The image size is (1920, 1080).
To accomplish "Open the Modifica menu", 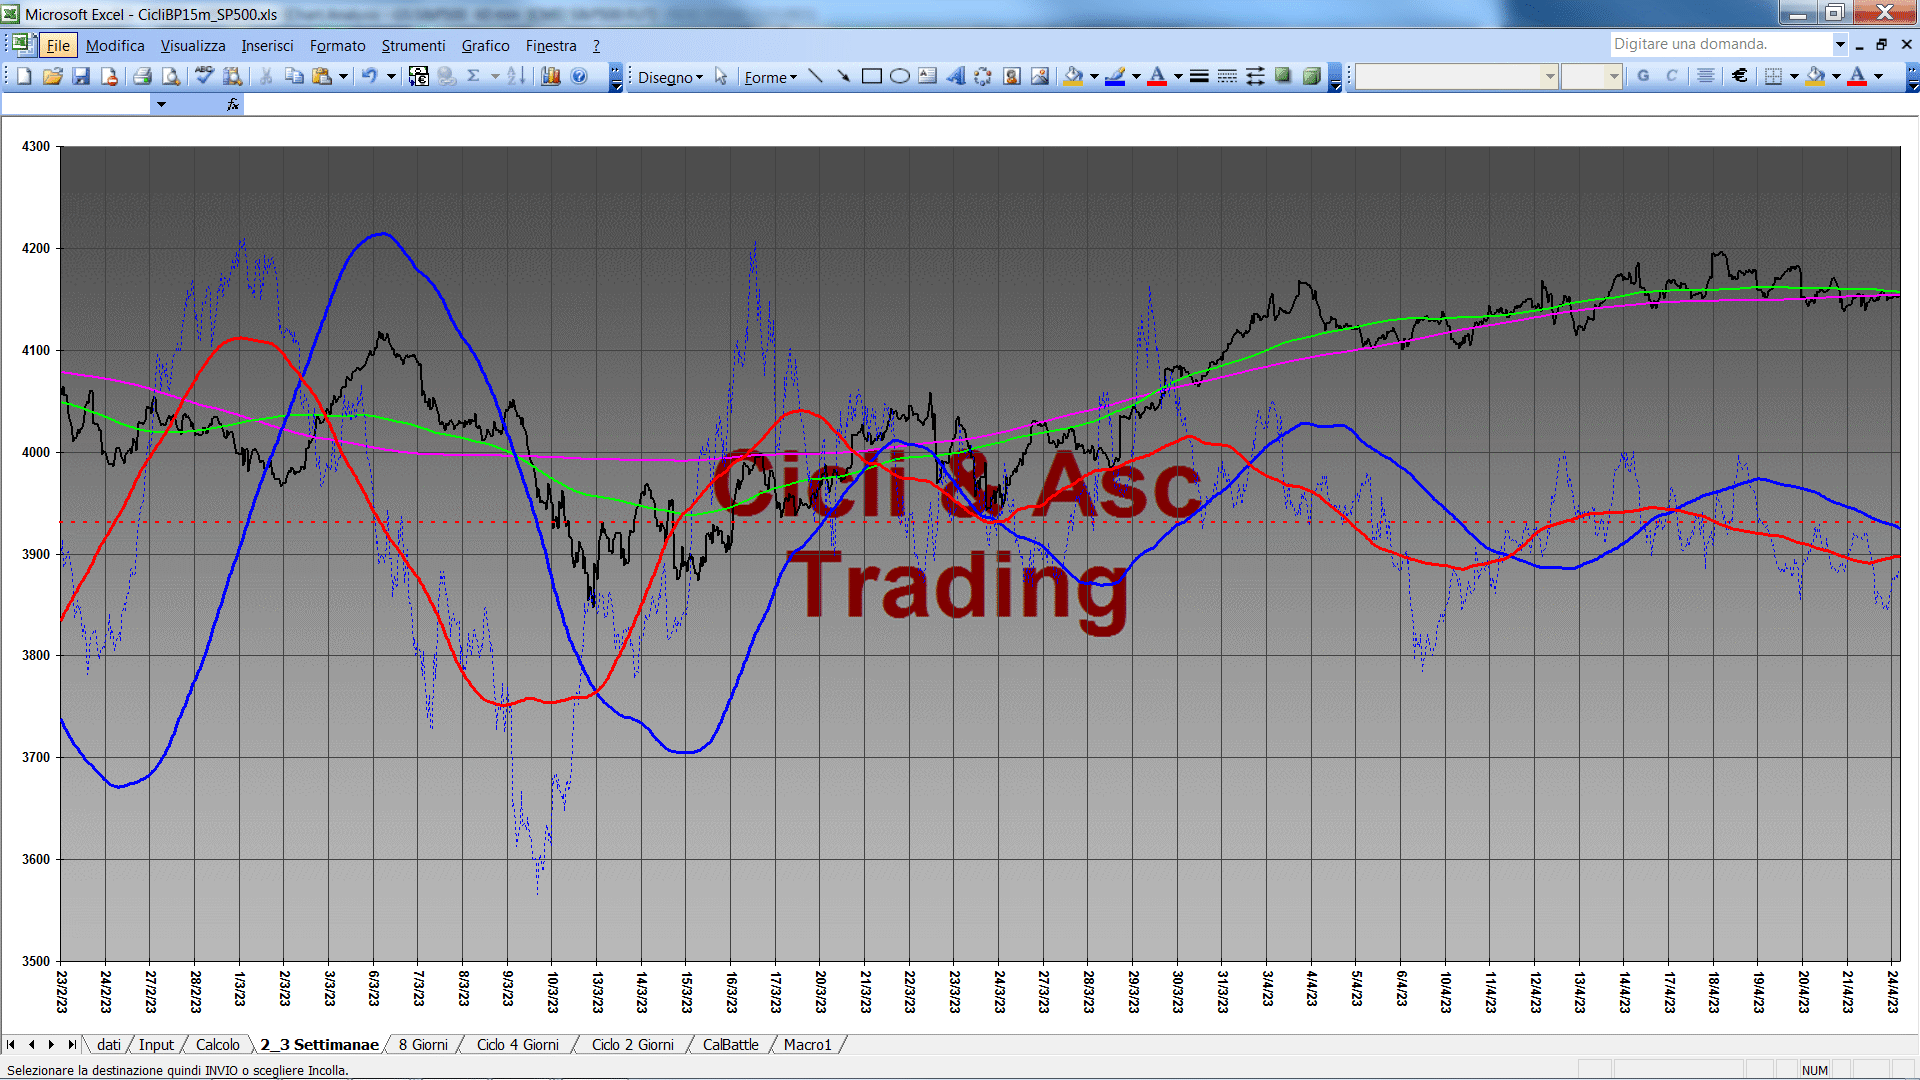I will pos(115,45).
